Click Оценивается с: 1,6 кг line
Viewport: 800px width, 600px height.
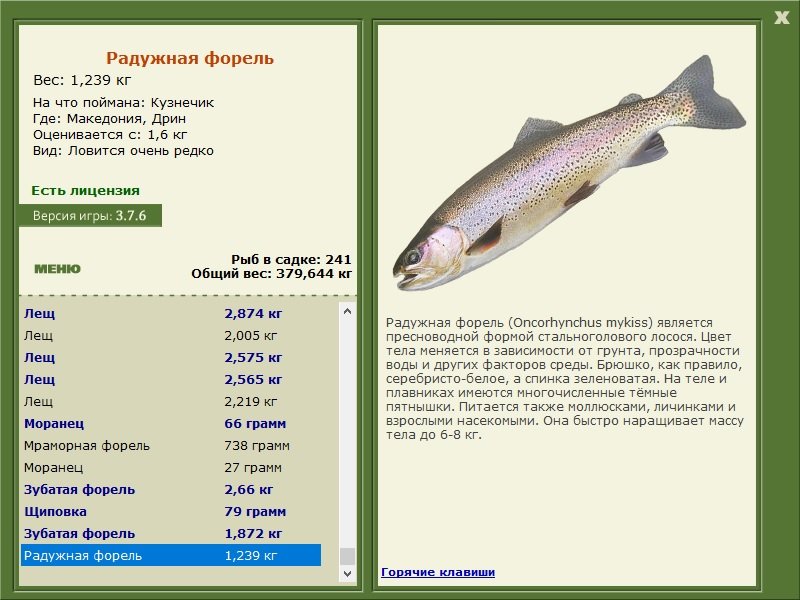click(x=110, y=135)
